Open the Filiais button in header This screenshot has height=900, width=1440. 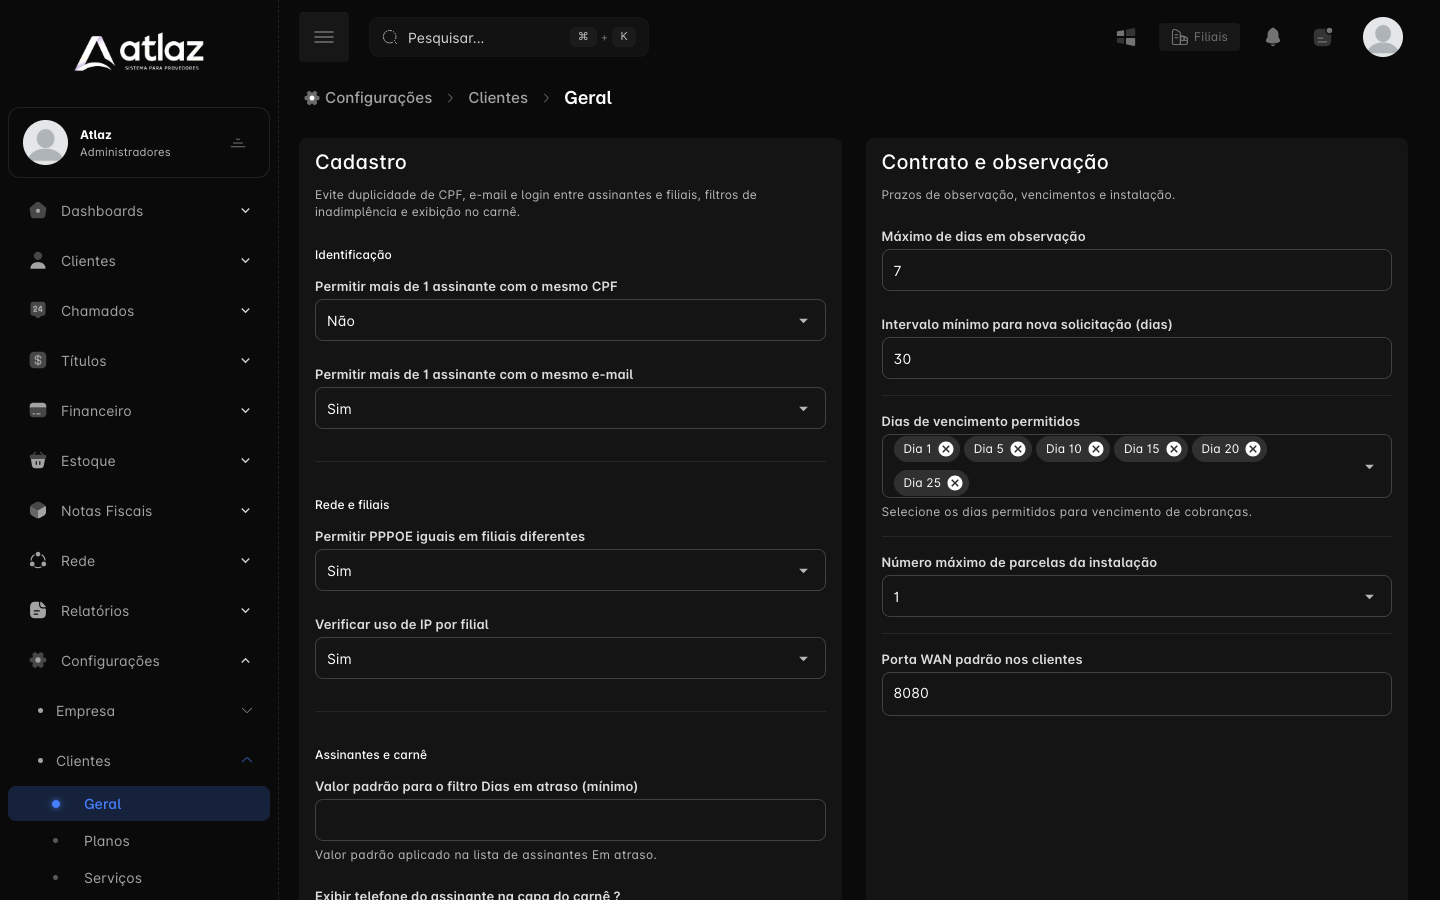(1199, 37)
